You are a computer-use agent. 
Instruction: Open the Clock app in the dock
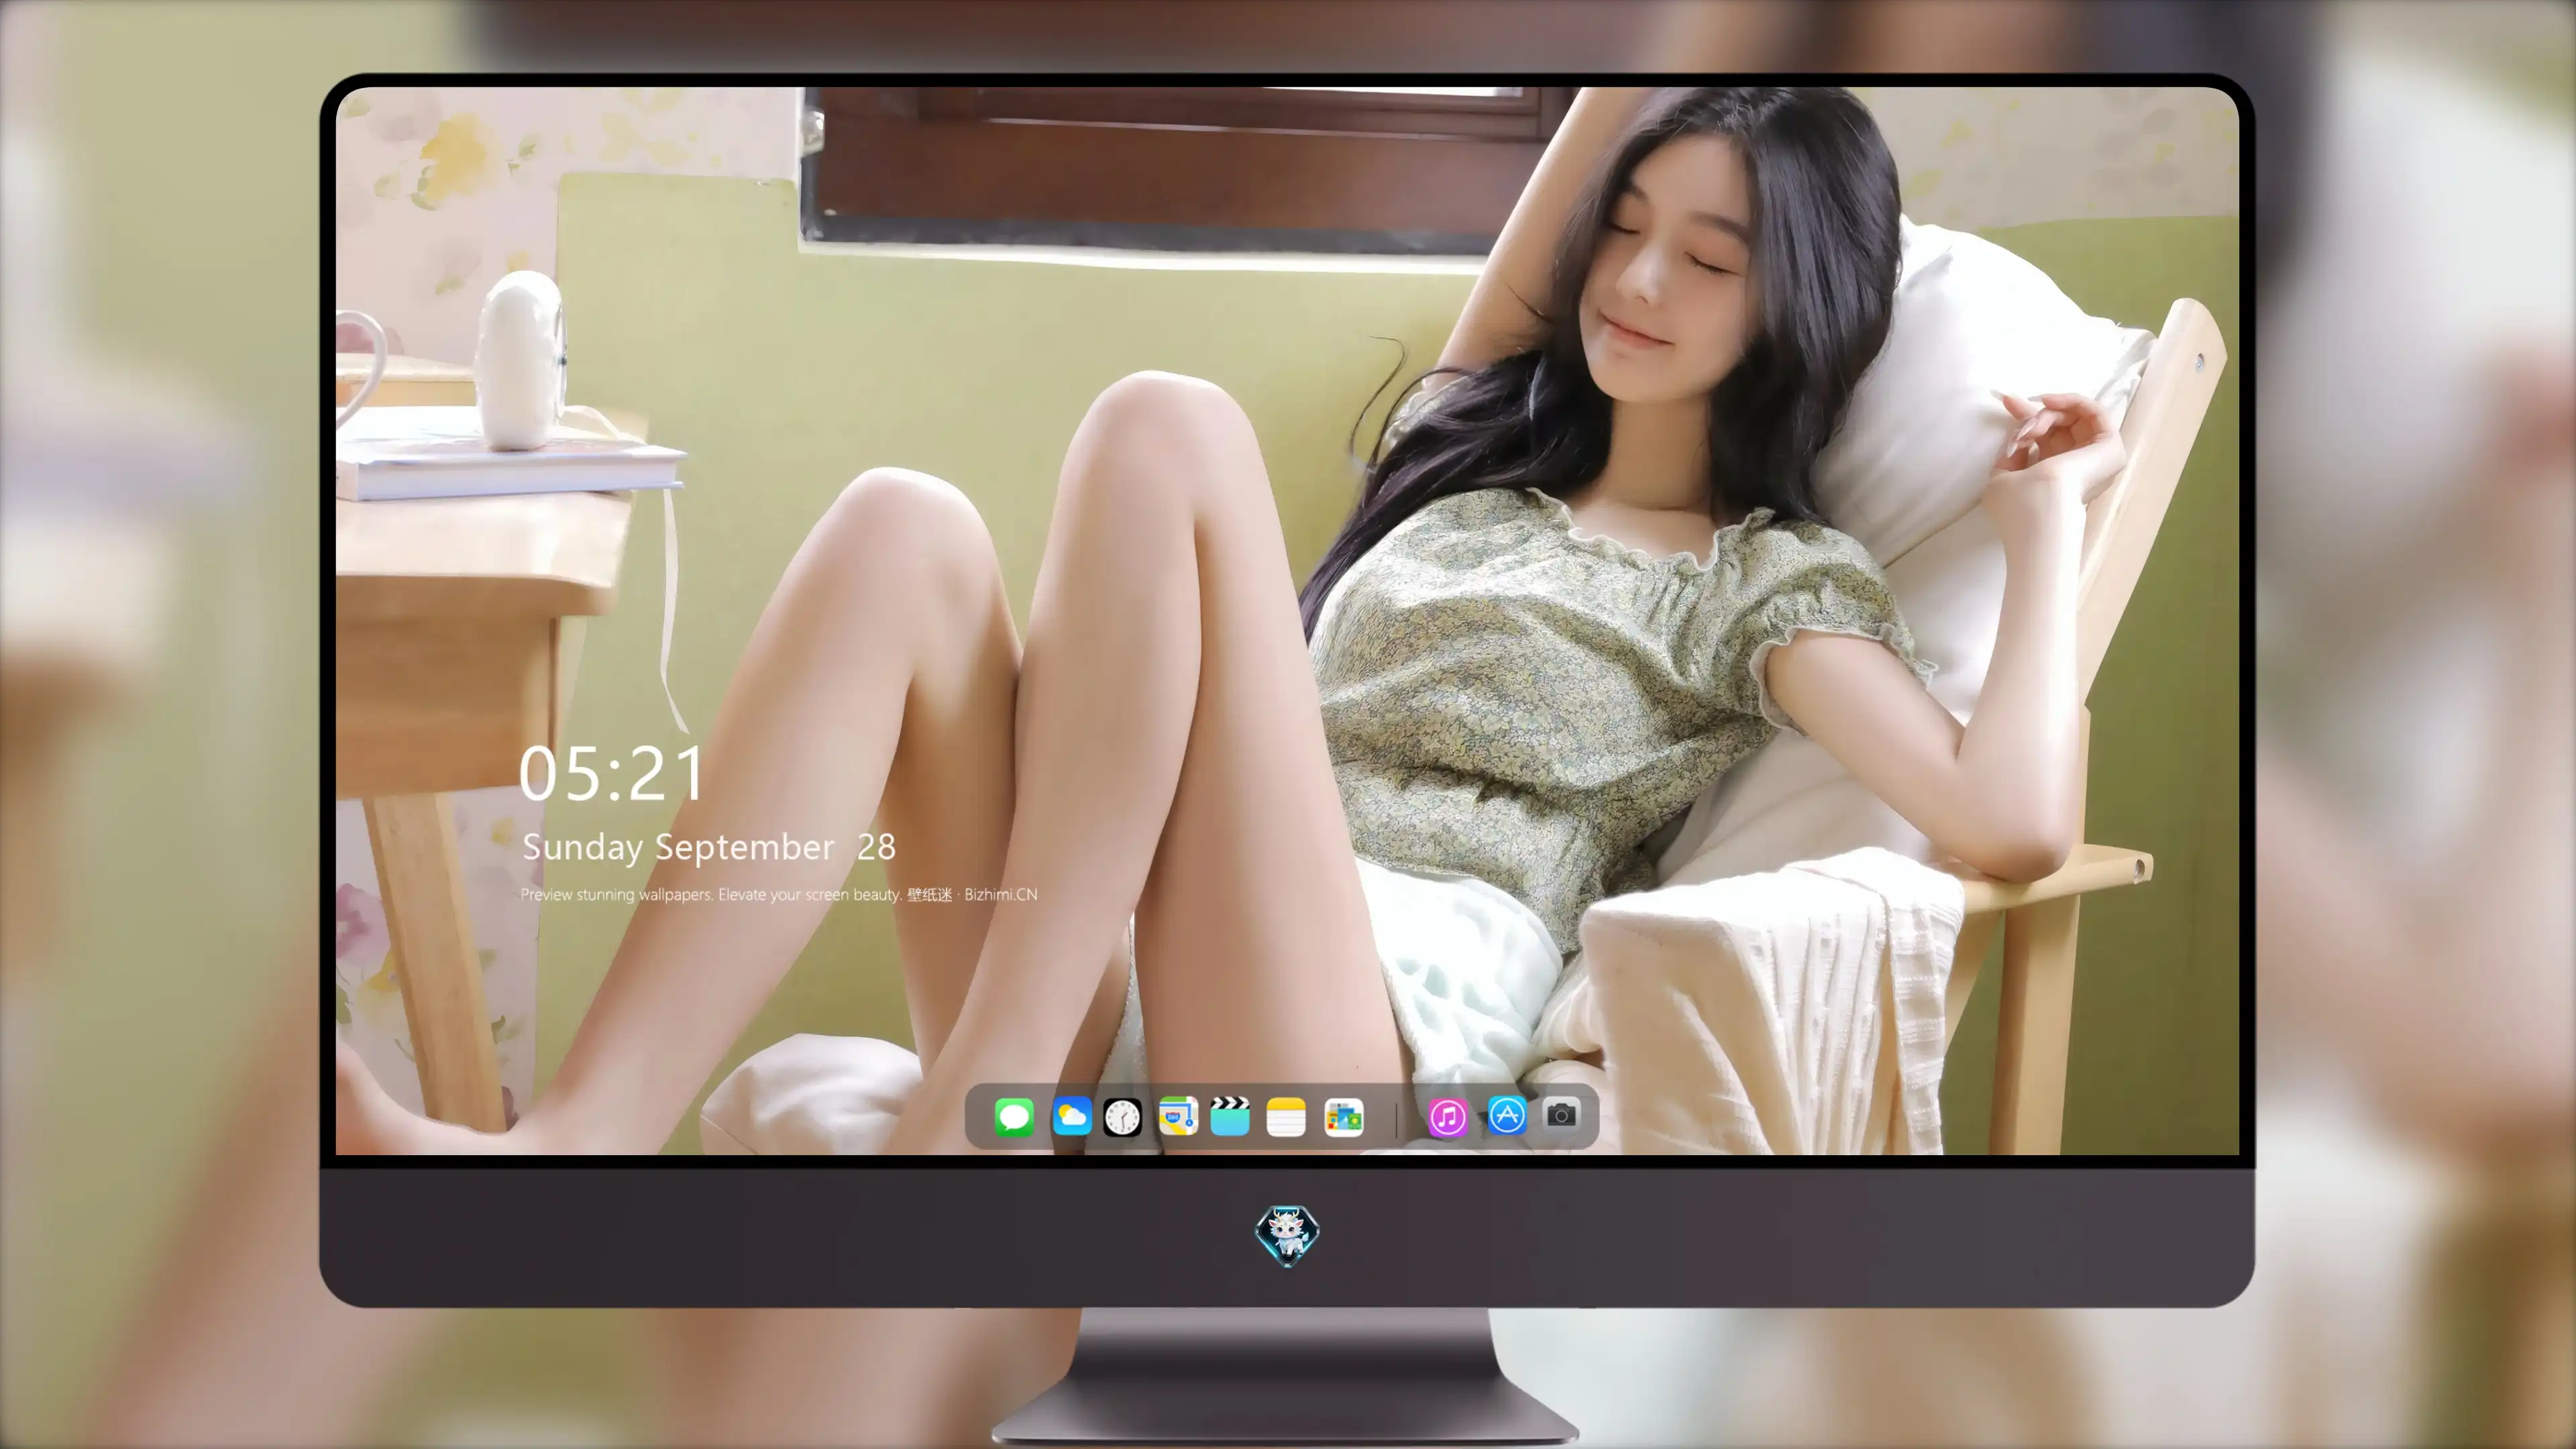click(x=1122, y=1117)
